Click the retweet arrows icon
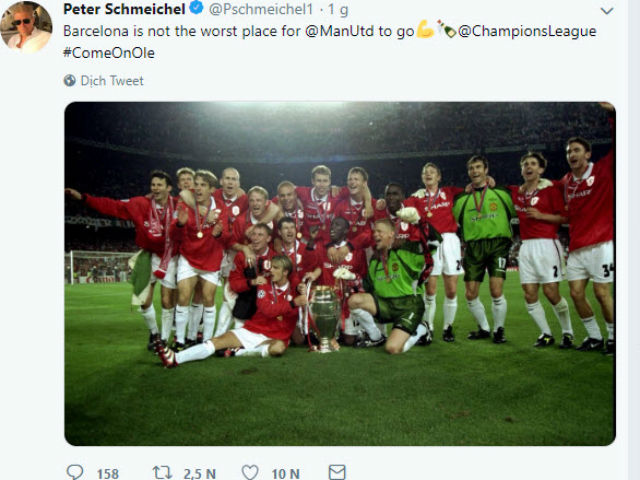The height and width of the screenshot is (480, 640). [x=162, y=472]
